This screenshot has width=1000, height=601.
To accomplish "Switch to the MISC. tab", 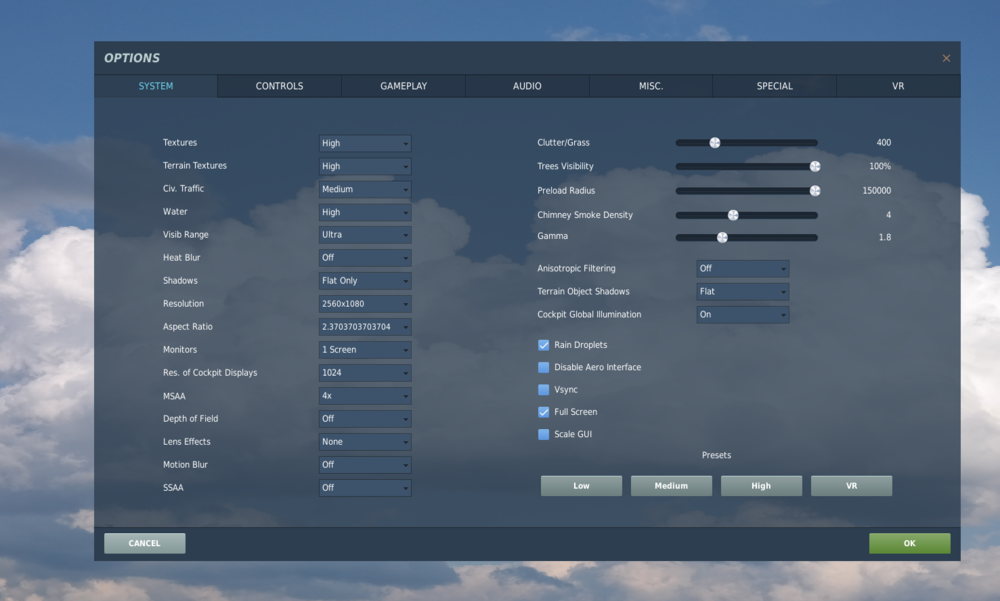I will (651, 86).
